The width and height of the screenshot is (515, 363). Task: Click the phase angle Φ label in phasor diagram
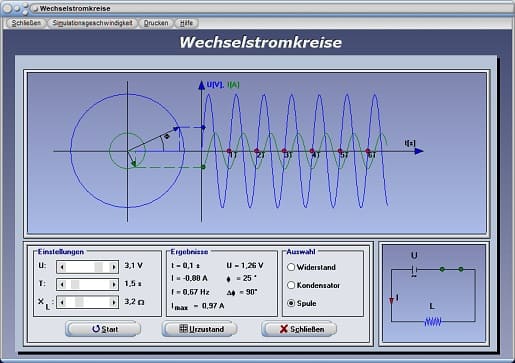pyautogui.click(x=167, y=136)
